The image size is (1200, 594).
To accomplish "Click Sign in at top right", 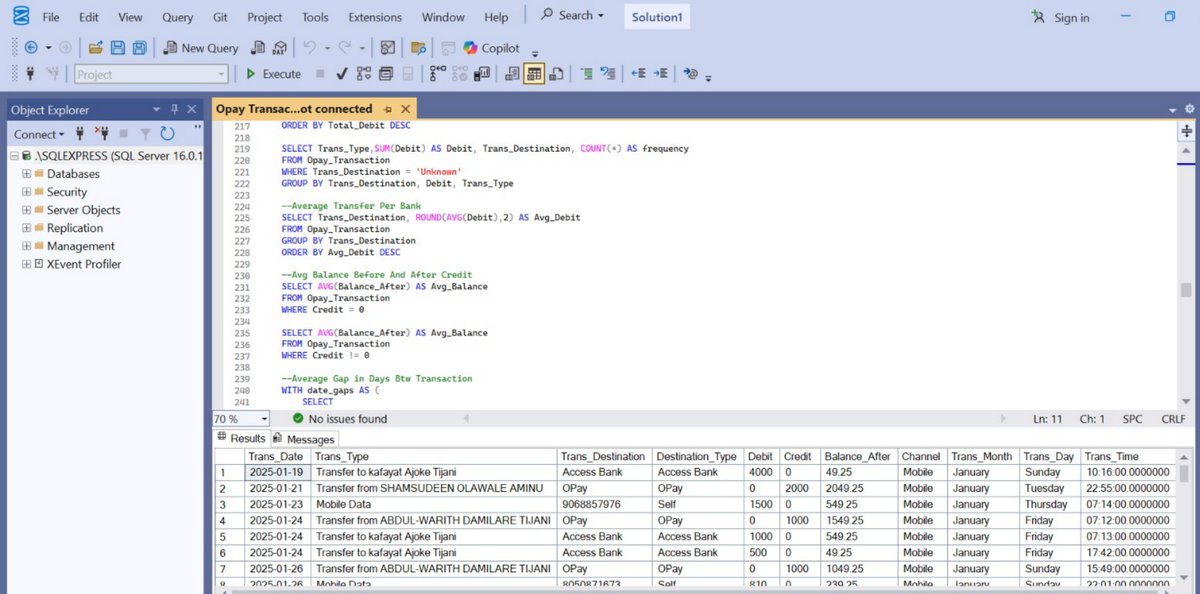I will pos(1061,18).
